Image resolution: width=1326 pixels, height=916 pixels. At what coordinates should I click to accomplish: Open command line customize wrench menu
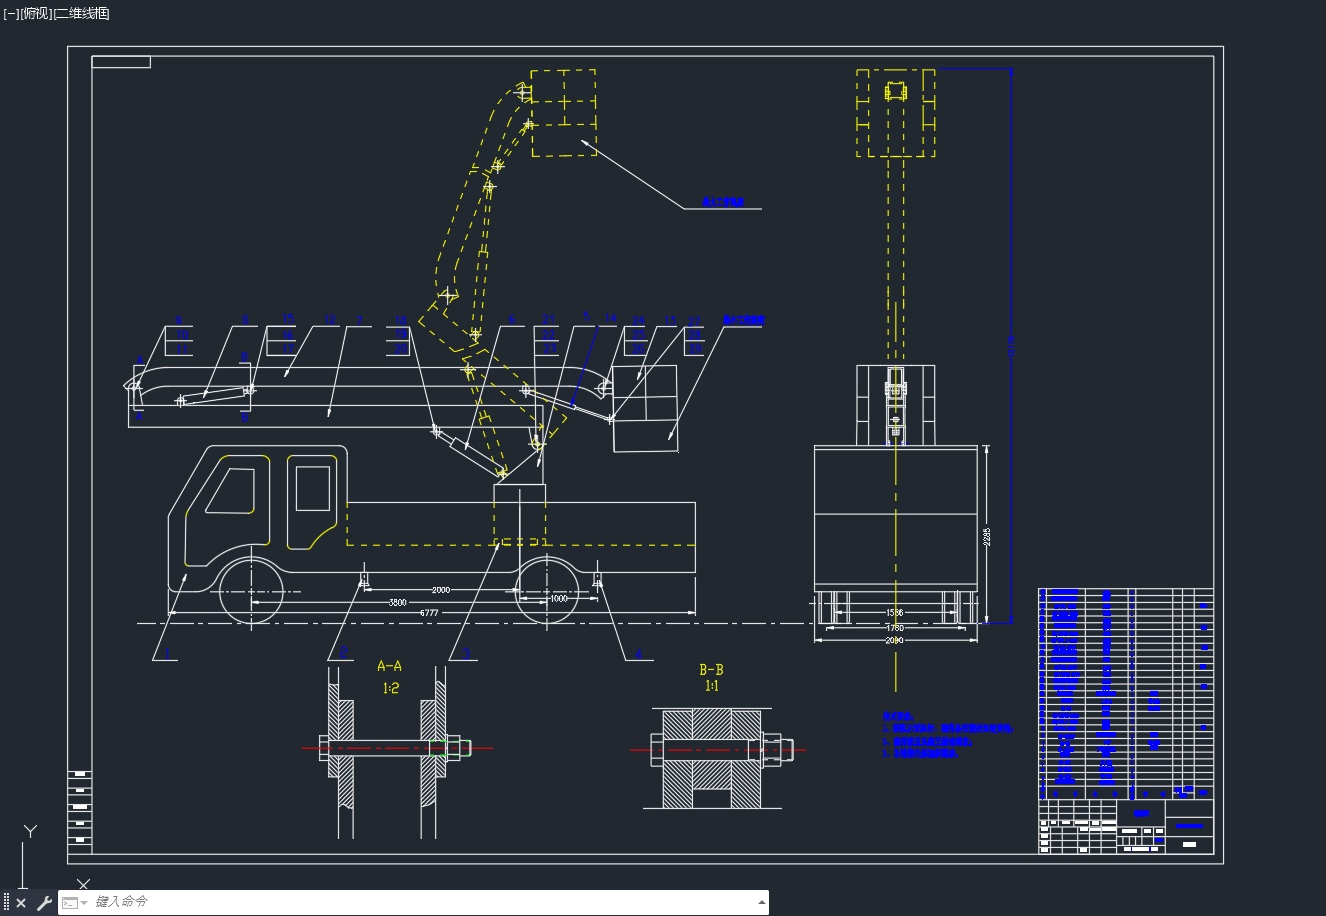coord(44,903)
